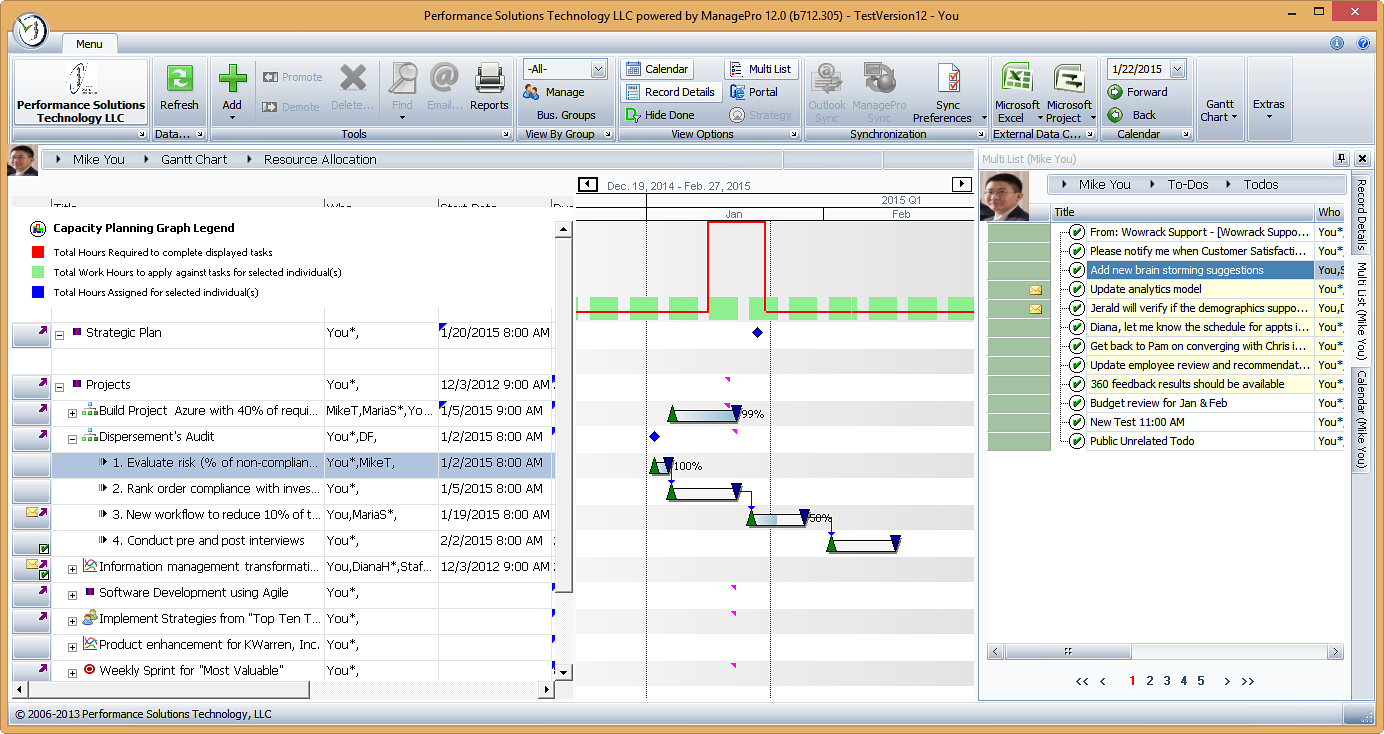This screenshot has height=734, width=1384.
Task: Collapse the Dispersement's Audit node
Action: point(73,440)
